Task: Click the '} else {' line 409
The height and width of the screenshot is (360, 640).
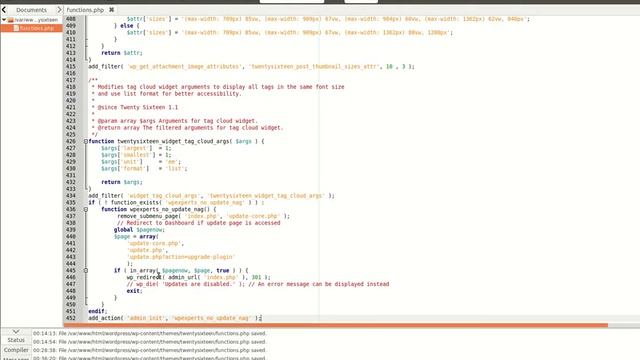Action: (127, 26)
